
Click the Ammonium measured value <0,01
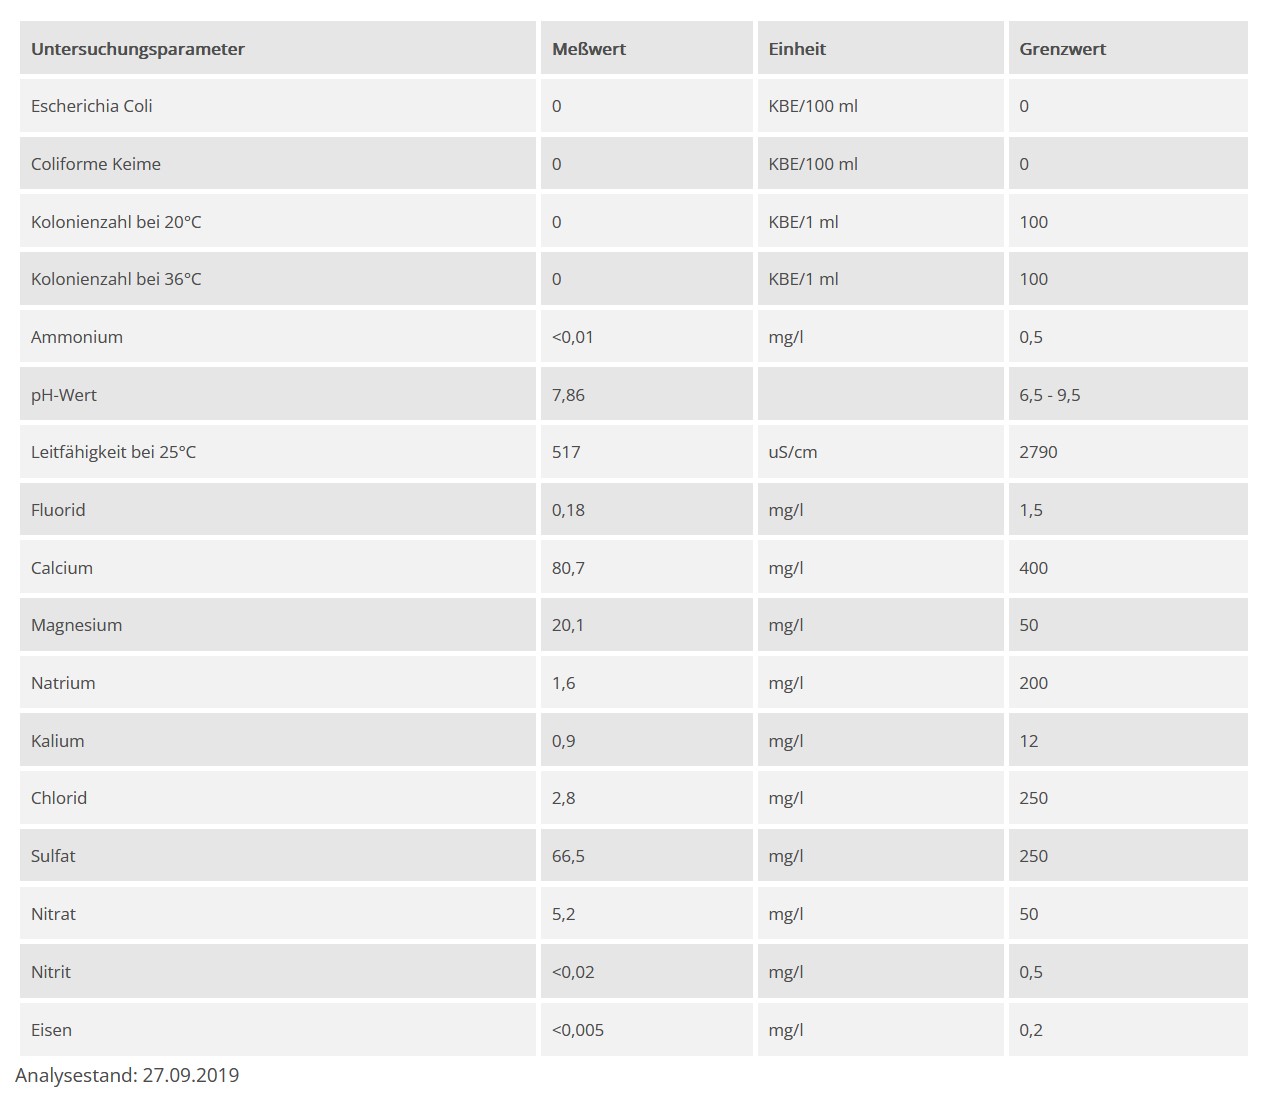click(573, 337)
